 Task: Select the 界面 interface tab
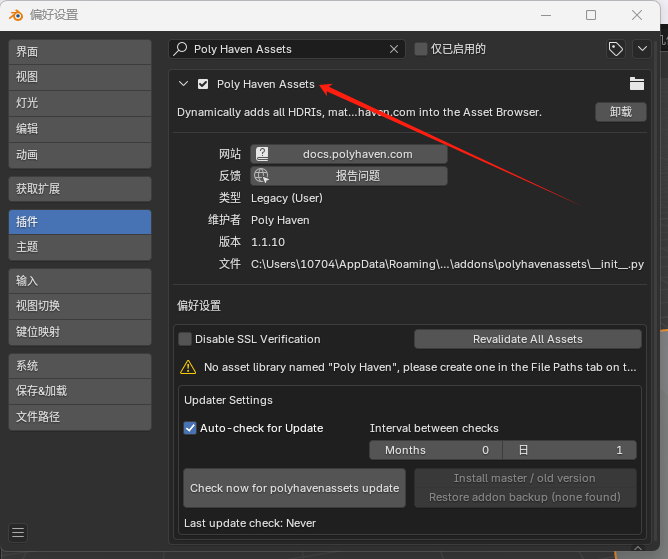click(80, 52)
